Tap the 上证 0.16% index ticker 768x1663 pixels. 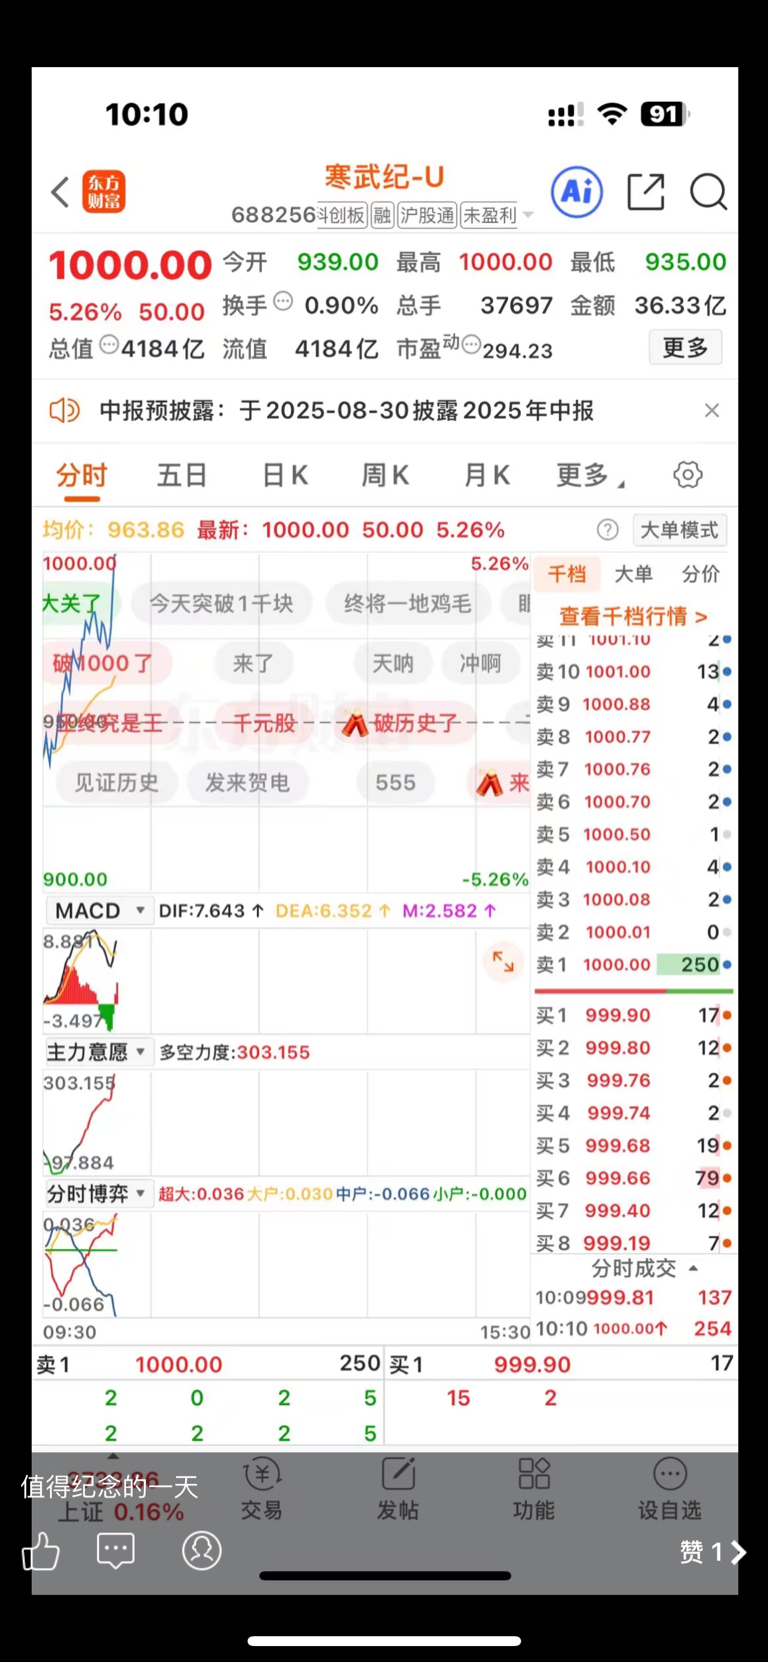(x=119, y=1512)
